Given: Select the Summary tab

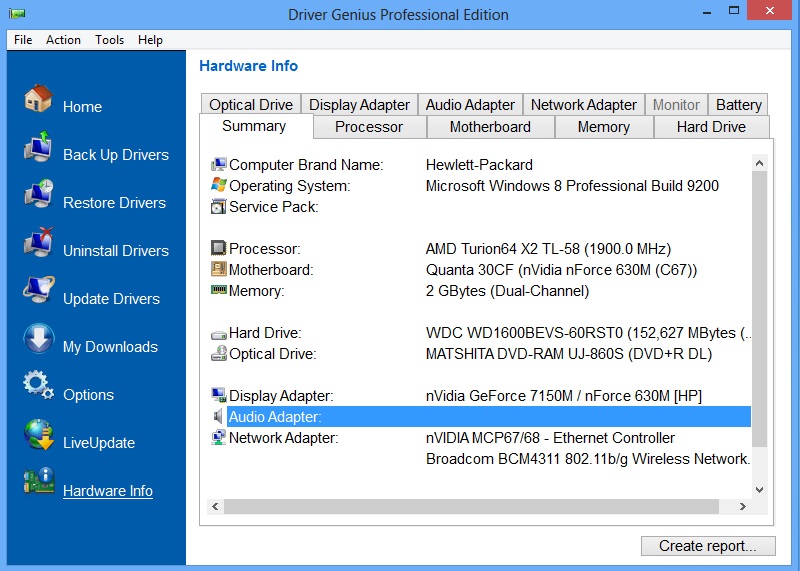Looking at the screenshot, I should 255,126.
